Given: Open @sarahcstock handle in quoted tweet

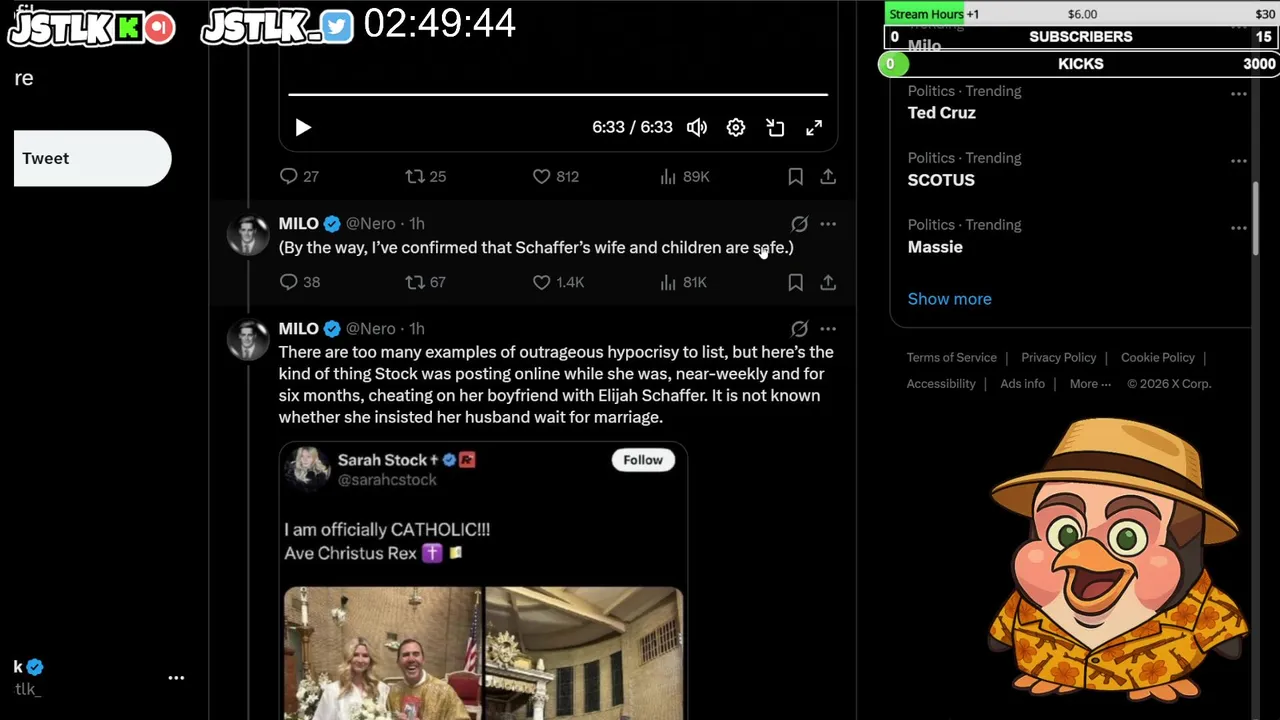Looking at the screenshot, I should 387,480.
